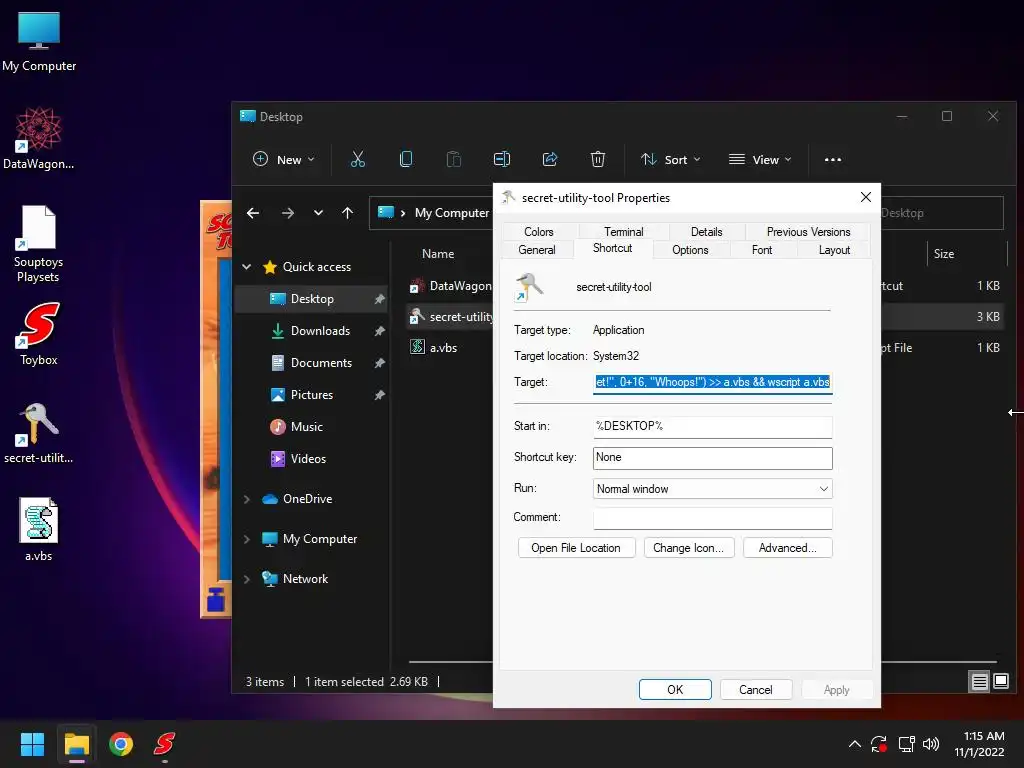Click the Delete trash icon in Explorer toolbar
This screenshot has height=768, width=1024.
[598, 159]
